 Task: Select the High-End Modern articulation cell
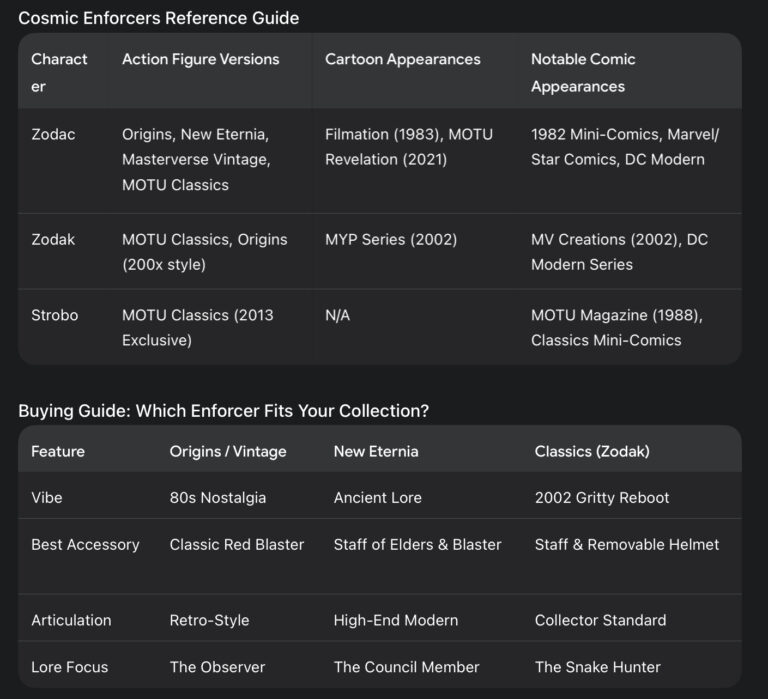click(396, 620)
